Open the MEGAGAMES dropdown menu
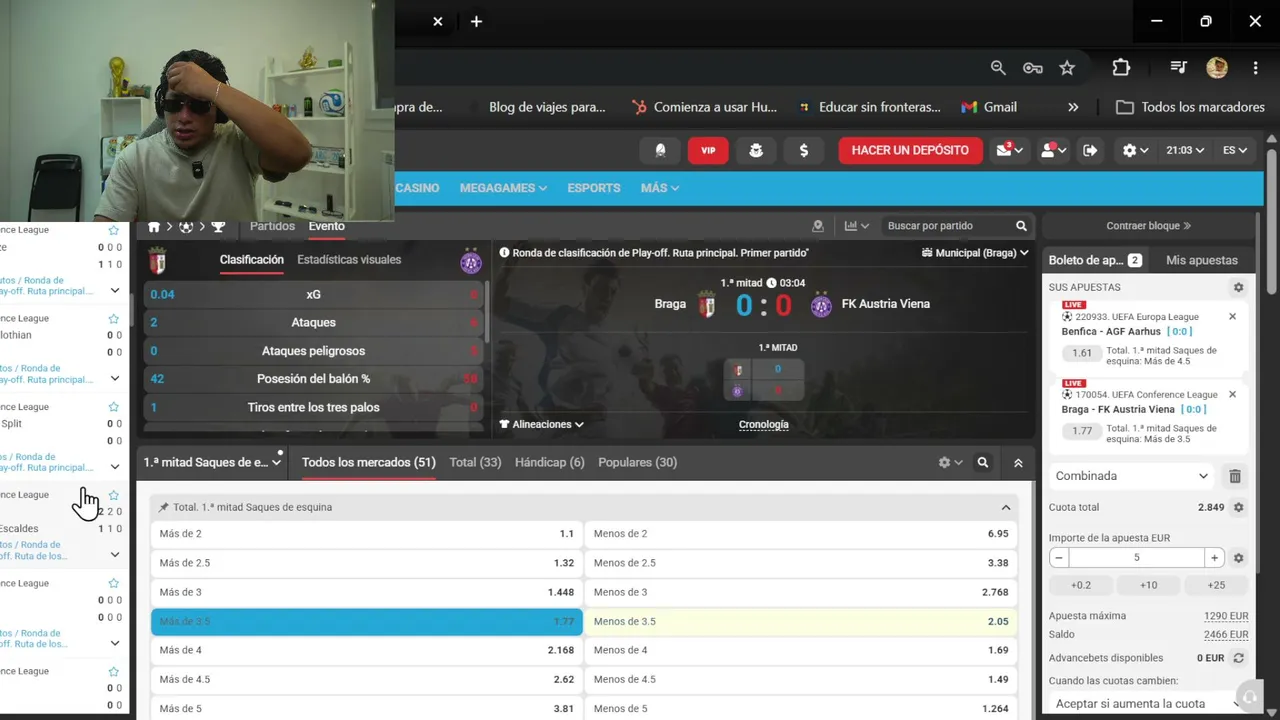The width and height of the screenshot is (1280, 720). coord(503,188)
